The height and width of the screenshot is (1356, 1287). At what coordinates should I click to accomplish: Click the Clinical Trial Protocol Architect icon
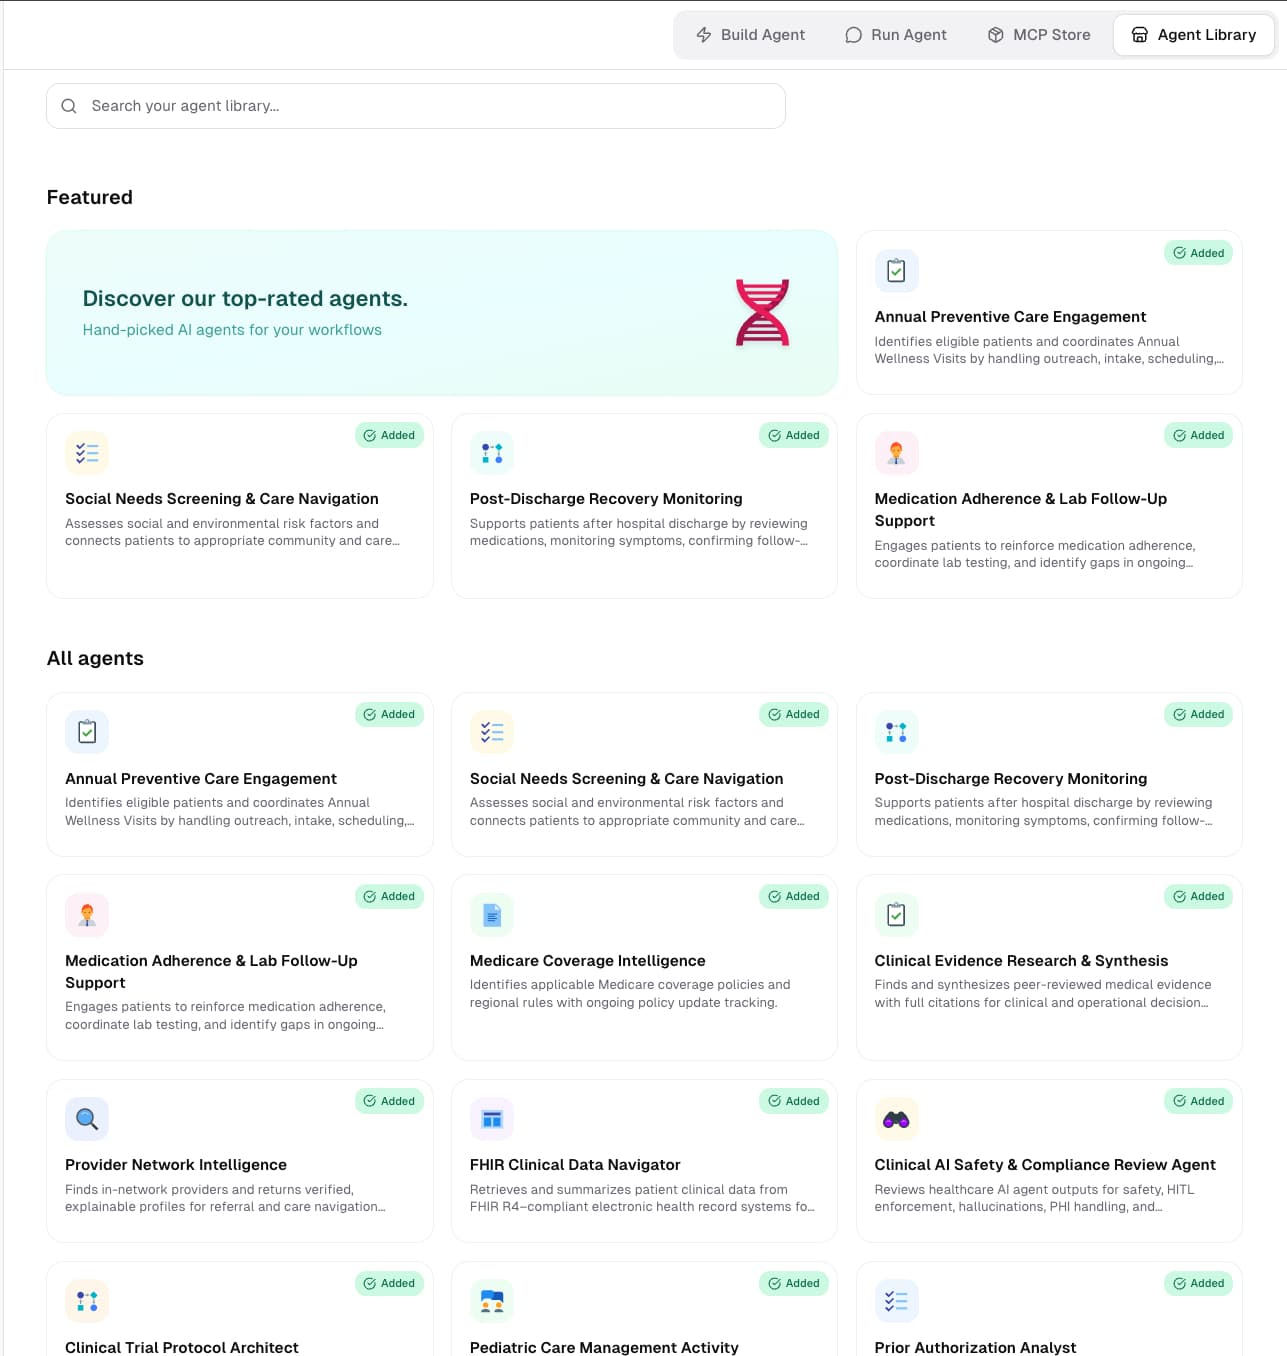point(87,1301)
